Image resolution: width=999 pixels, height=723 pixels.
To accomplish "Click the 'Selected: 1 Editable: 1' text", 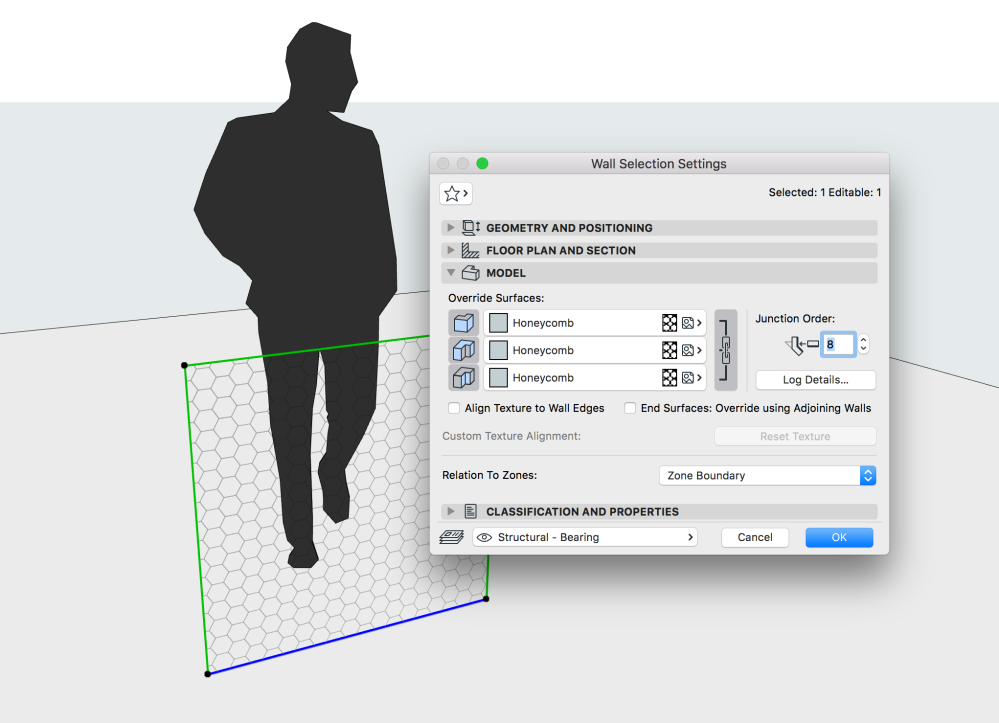I will [824, 192].
